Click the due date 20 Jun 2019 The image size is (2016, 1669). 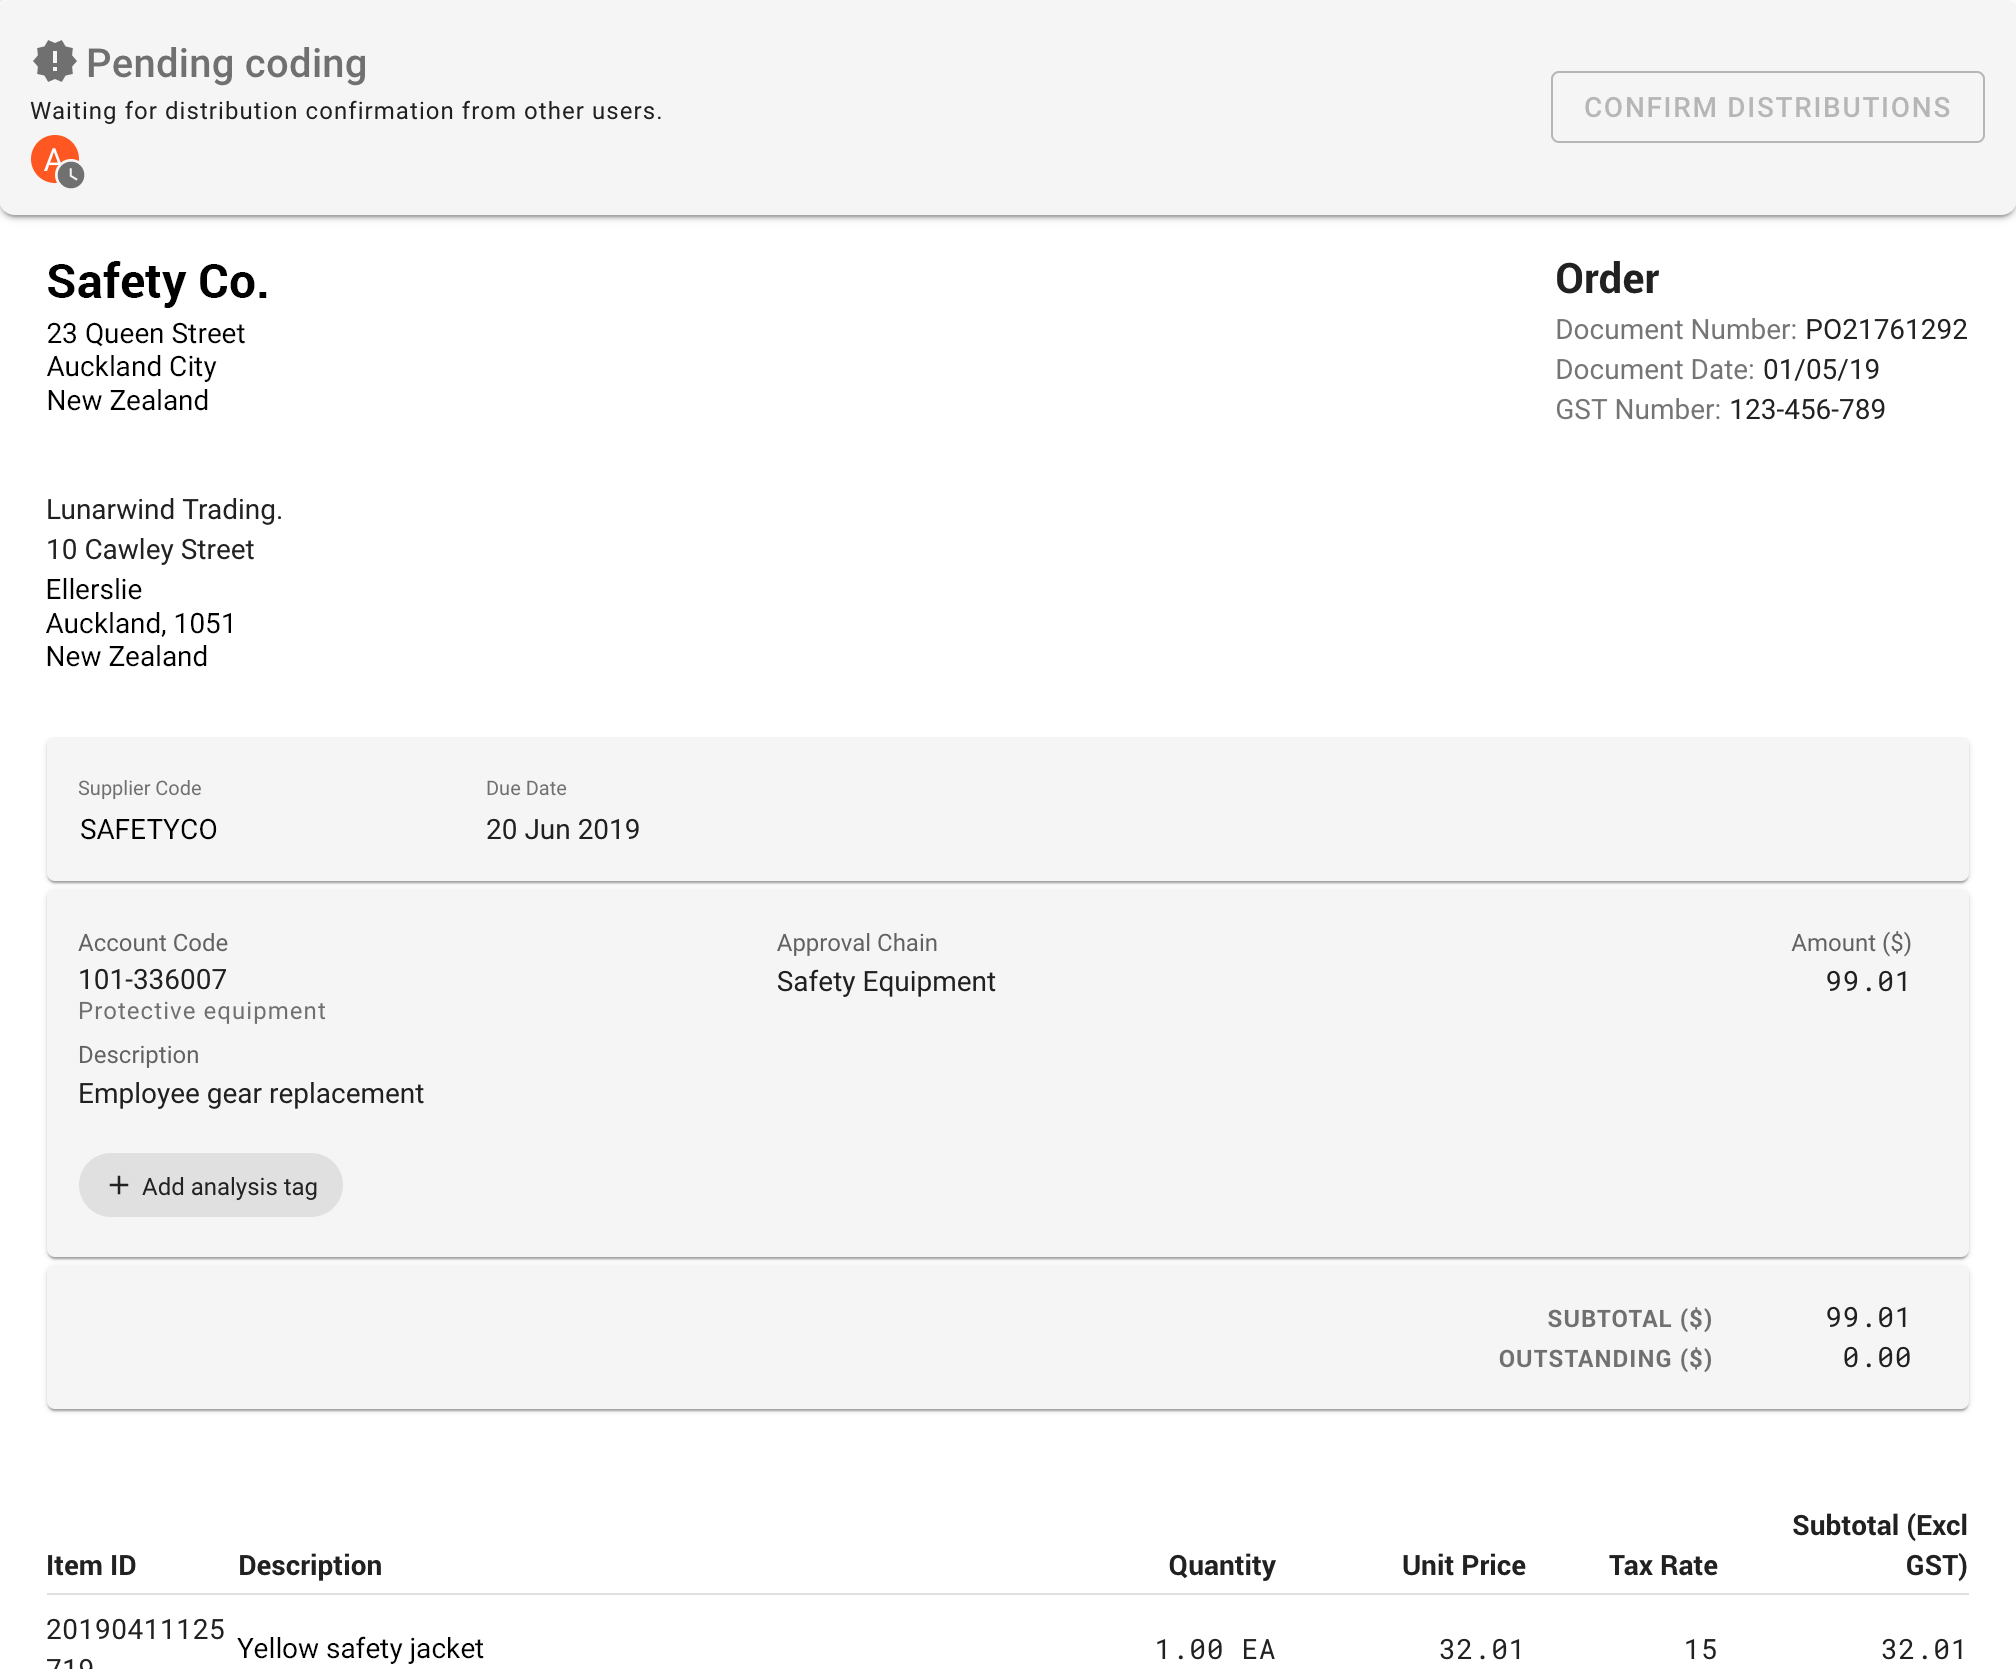(x=563, y=829)
